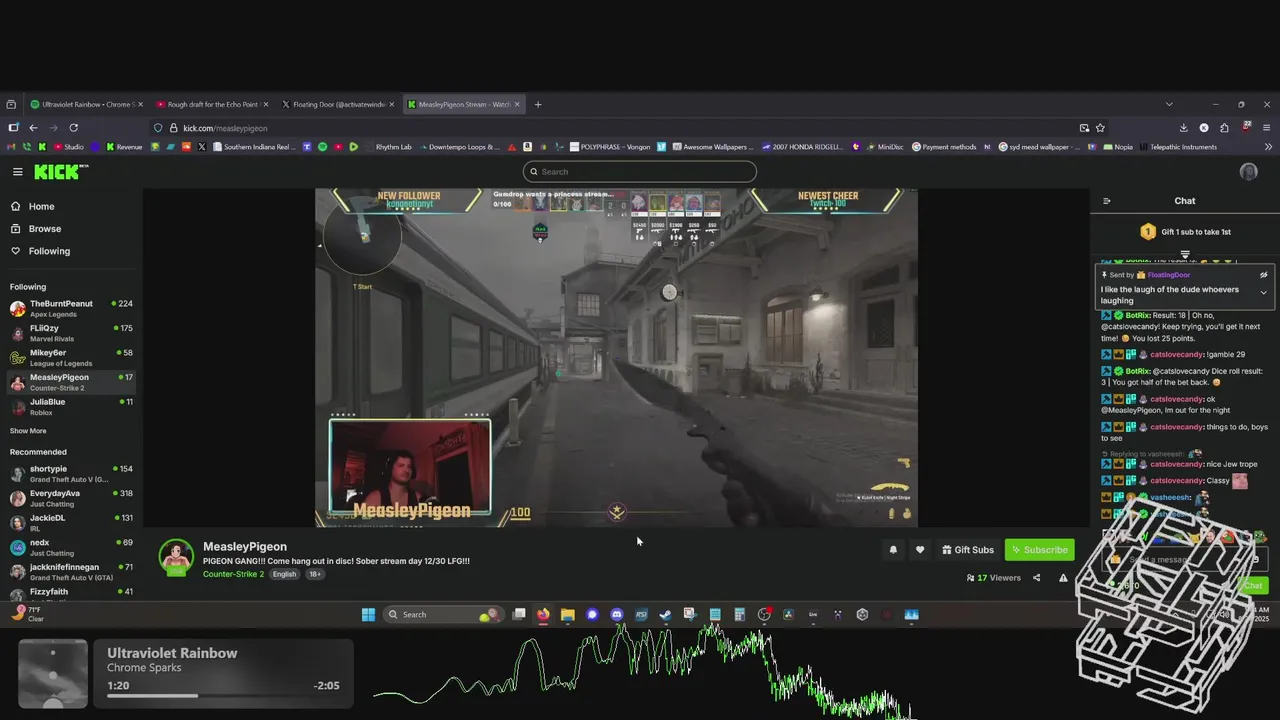Click the Kick search field

point(639,172)
